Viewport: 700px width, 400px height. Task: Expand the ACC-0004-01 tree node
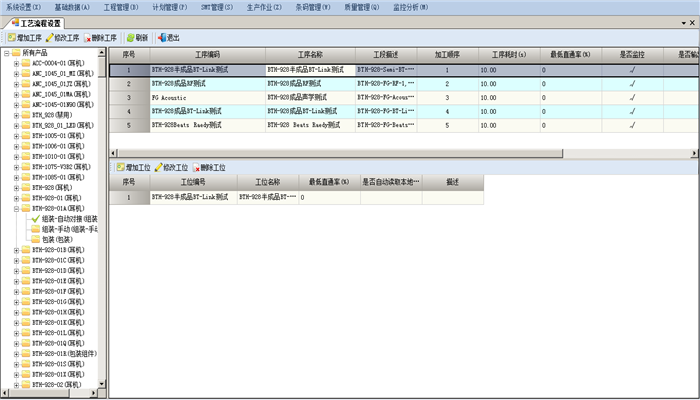[16, 63]
